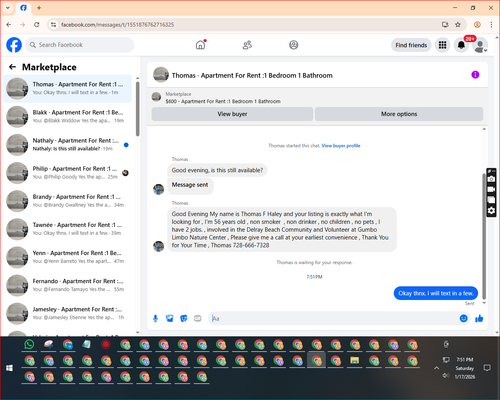Reload the page with refresh icon
The height and width of the screenshot is (400, 500).
[x=37, y=25]
